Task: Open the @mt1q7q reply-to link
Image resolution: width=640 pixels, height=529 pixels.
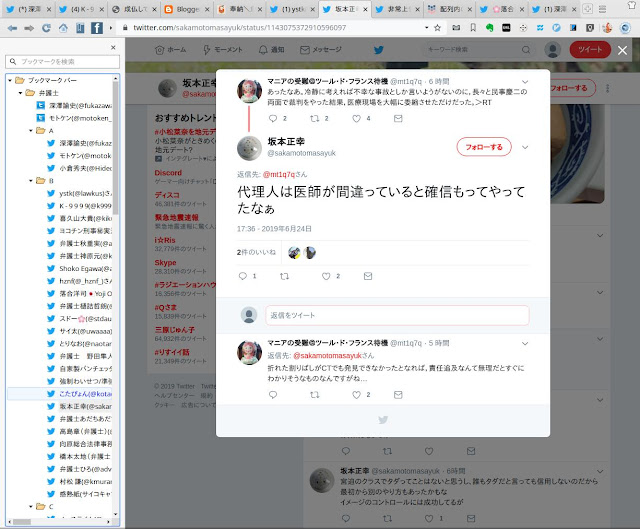Action: click(279, 174)
